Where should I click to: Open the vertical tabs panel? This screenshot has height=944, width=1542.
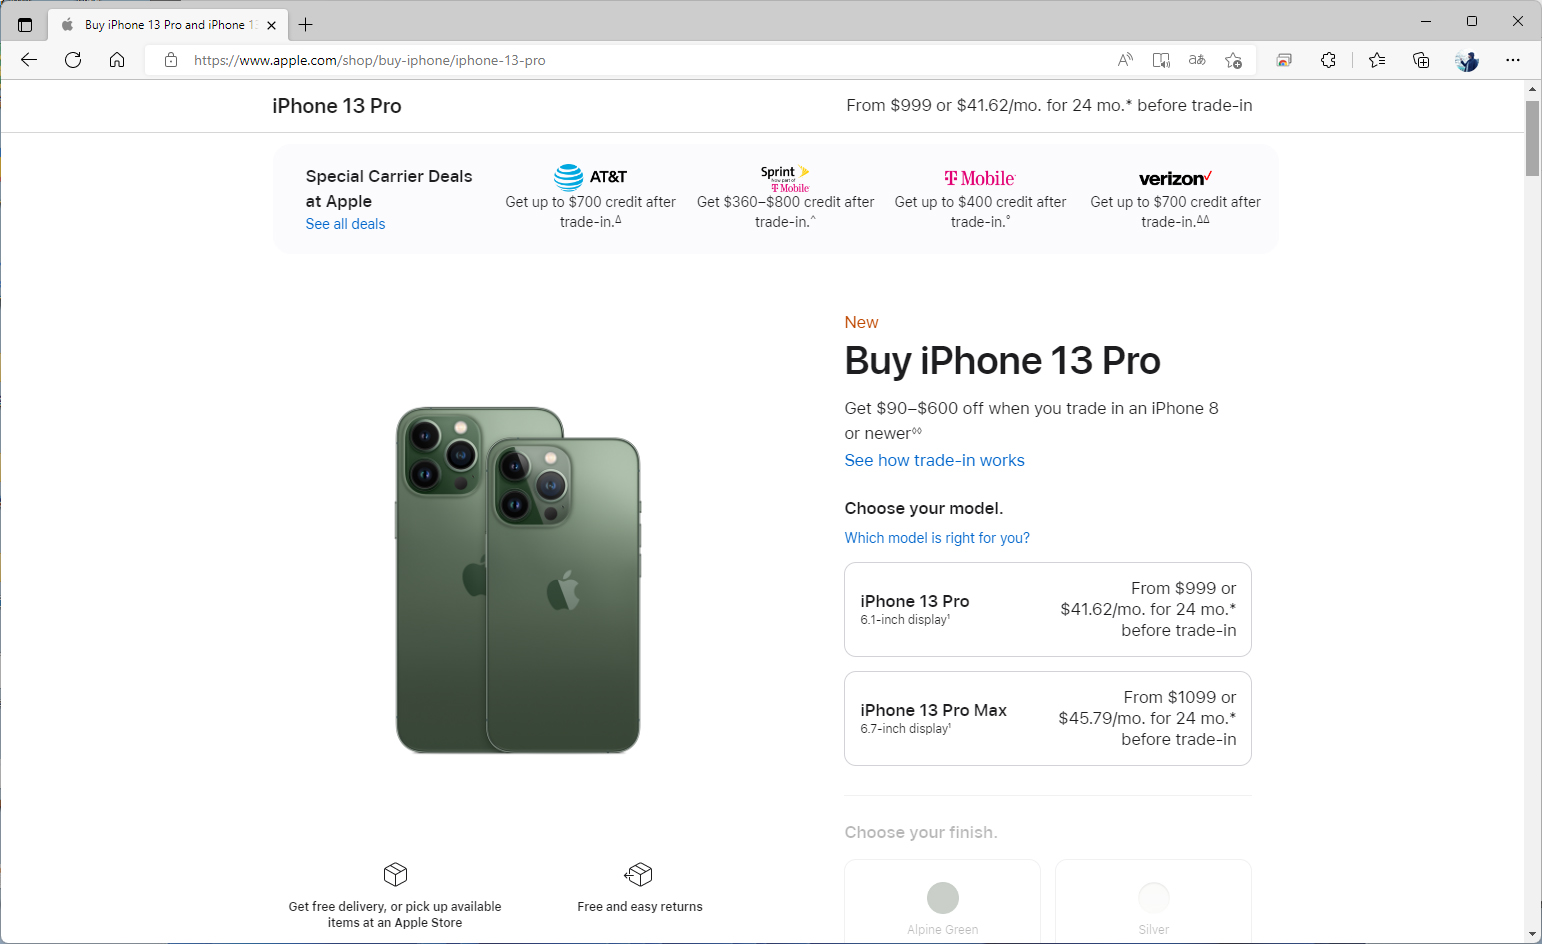pos(25,24)
